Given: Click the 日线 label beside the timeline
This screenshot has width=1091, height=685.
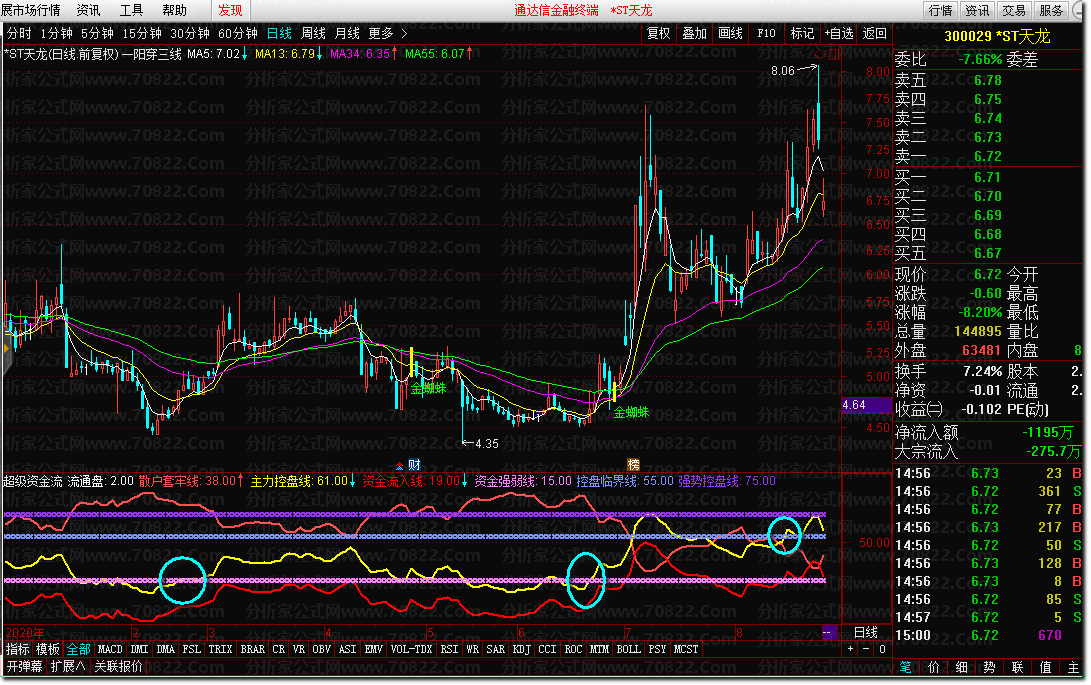Looking at the screenshot, I should (866, 632).
